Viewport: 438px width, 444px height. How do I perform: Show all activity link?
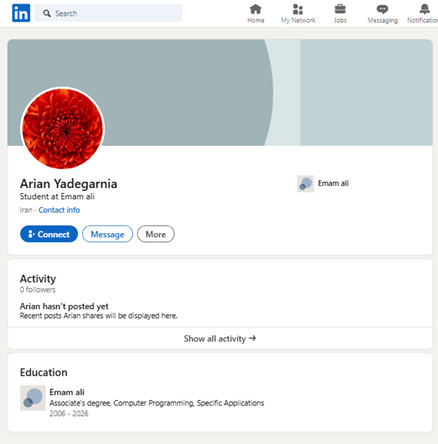220,339
